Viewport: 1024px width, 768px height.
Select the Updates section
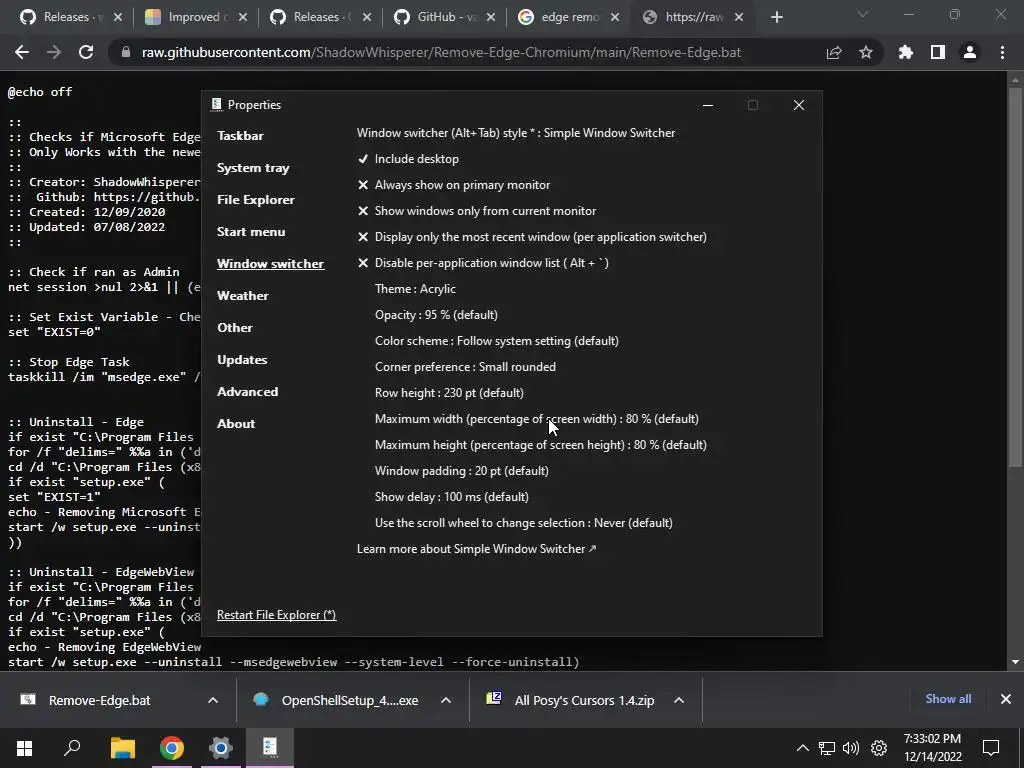242,360
